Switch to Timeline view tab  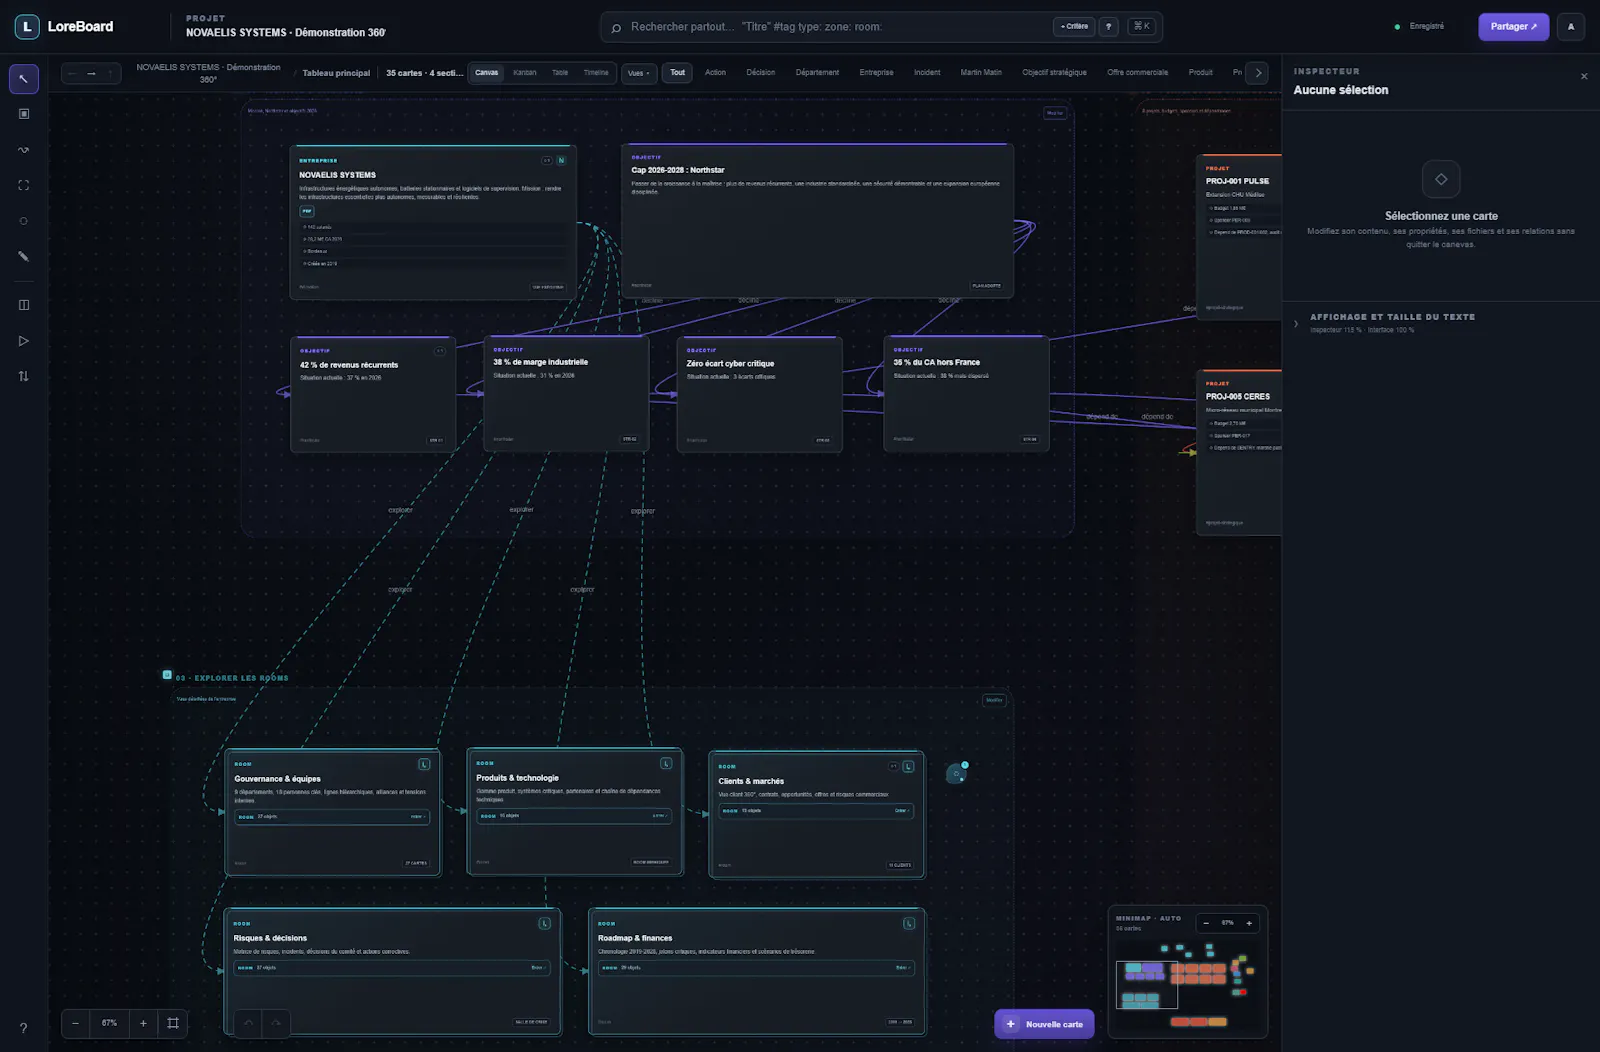[x=596, y=73]
